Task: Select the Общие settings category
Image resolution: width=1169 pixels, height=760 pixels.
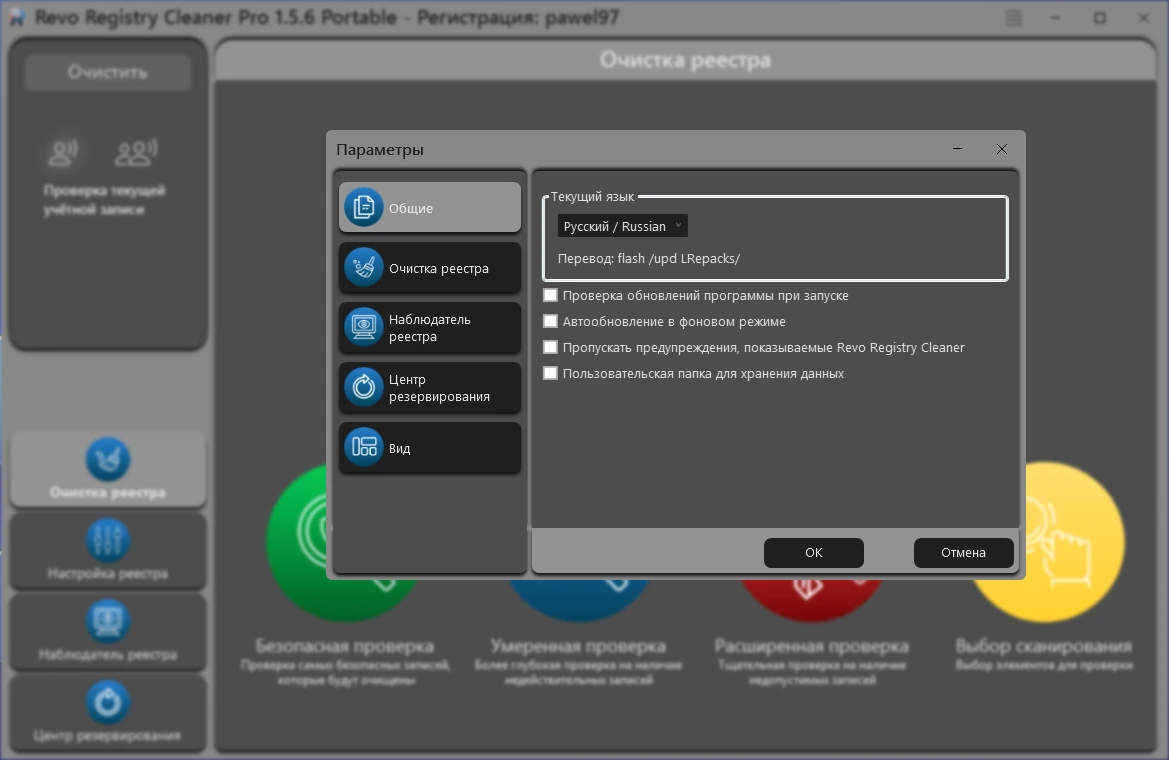Action: click(429, 207)
